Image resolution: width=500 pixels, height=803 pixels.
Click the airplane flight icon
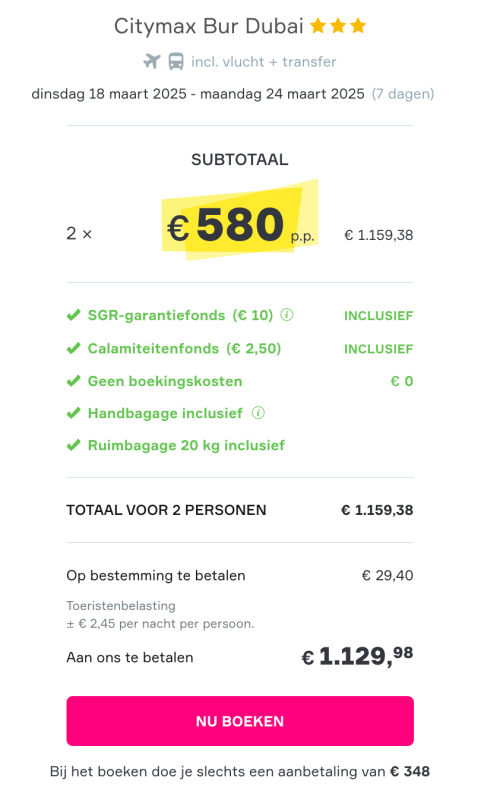tap(152, 61)
